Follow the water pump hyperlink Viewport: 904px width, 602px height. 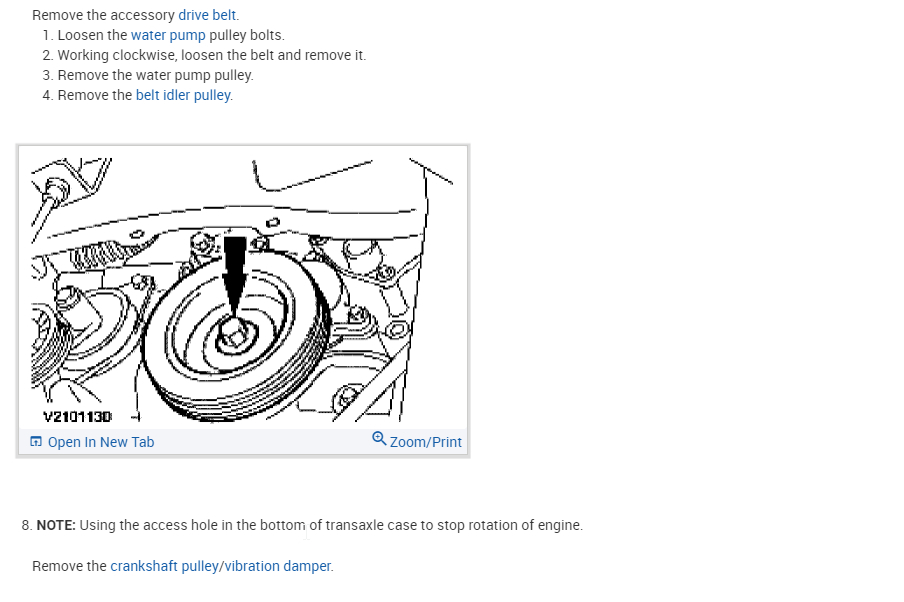(168, 35)
